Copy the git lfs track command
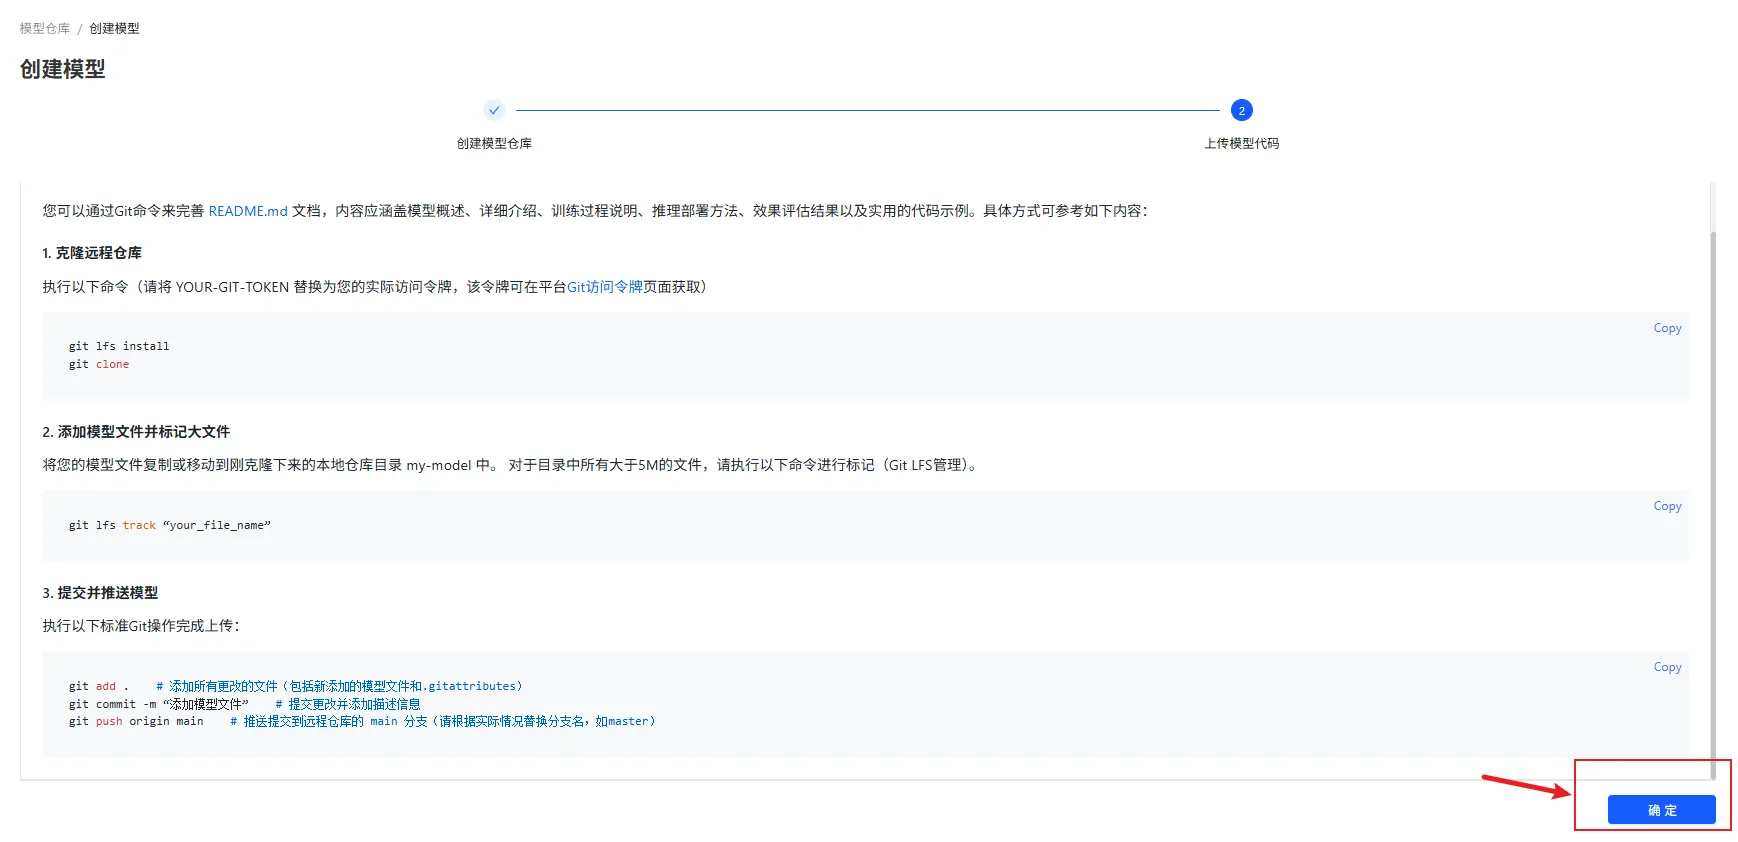Viewport: 1738px width, 842px height. (1667, 506)
